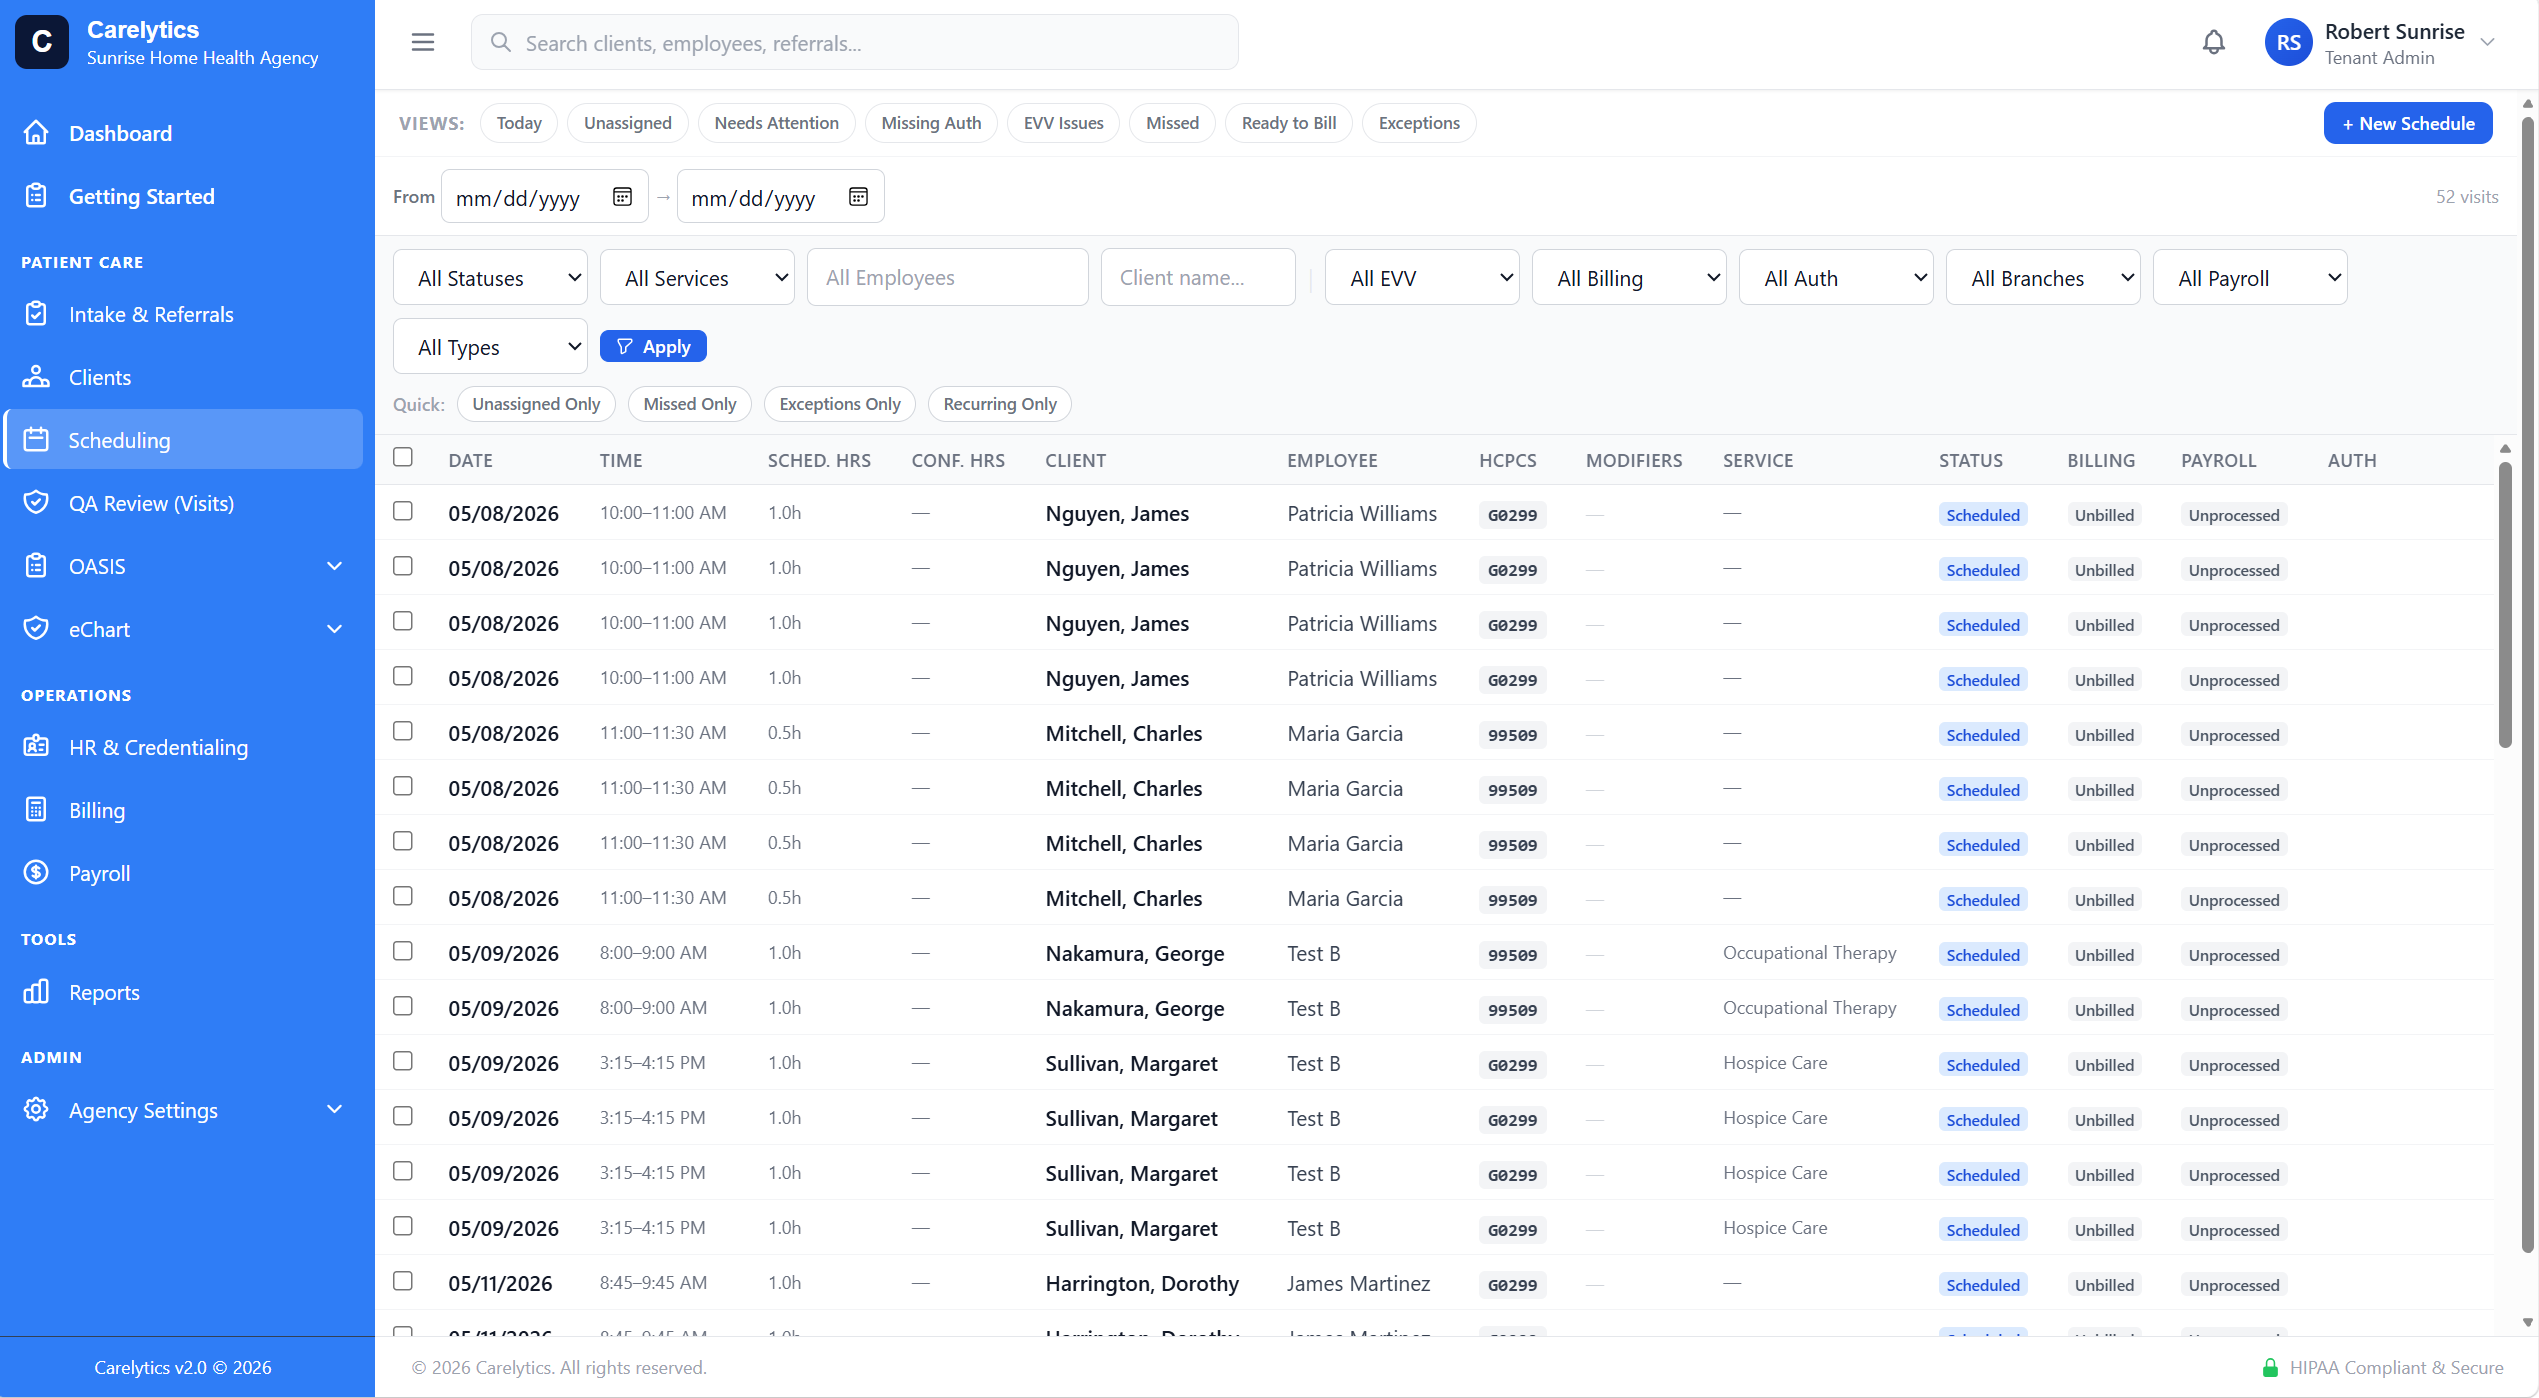Screen dimensions: 2539x1398
Task: Click the Billing calculator icon
Action: [x=36, y=810]
